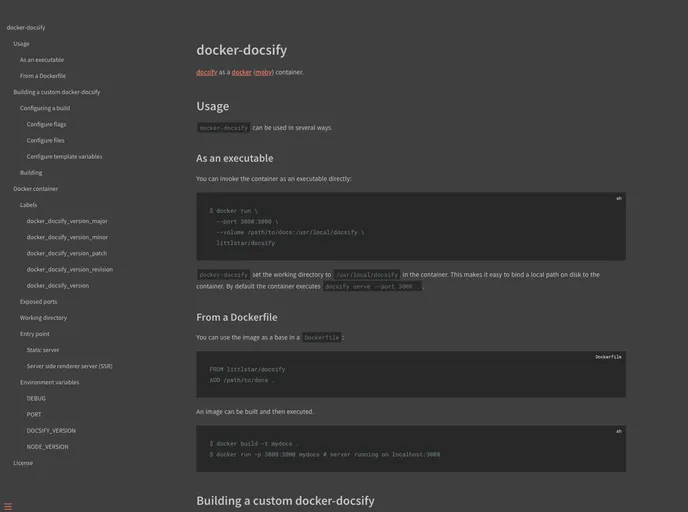Image resolution: width=688 pixels, height=512 pixels.
Task: Navigate to Configuring a build
Action: tap(45, 108)
